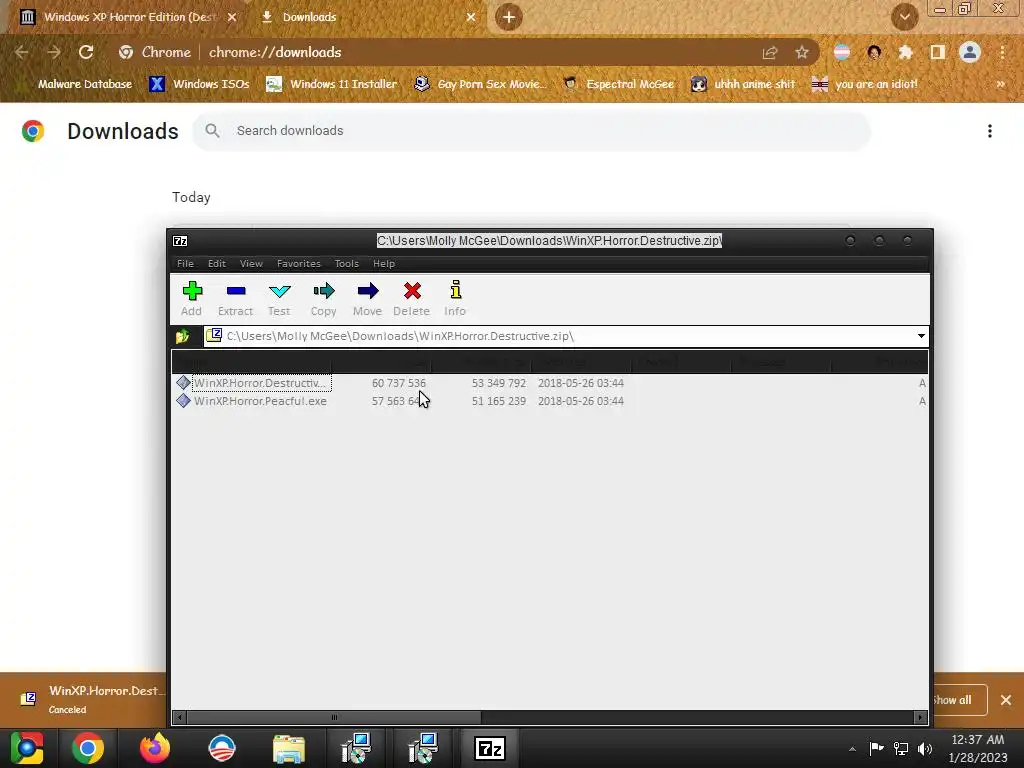Image resolution: width=1024 pixels, height=768 pixels.
Task: Open the Edit menu in 7-Zip
Action: pyautogui.click(x=216, y=264)
